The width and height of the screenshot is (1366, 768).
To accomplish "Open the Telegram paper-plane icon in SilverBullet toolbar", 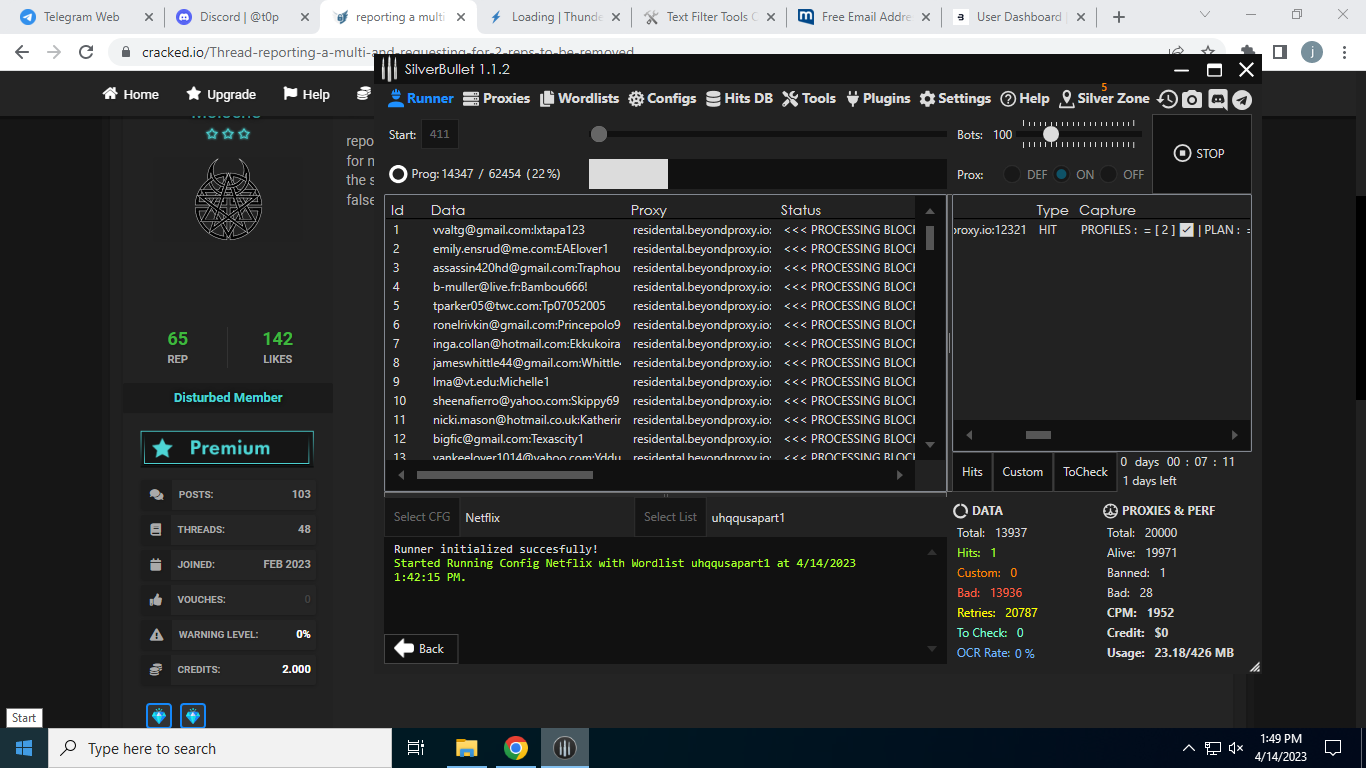I will (x=1241, y=99).
